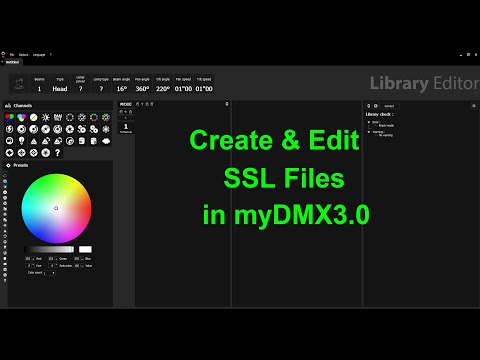This screenshot has height=360, width=480.
Task: Click the fixture image icon beside Beams
Action: pyautogui.click(x=19, y=83)
